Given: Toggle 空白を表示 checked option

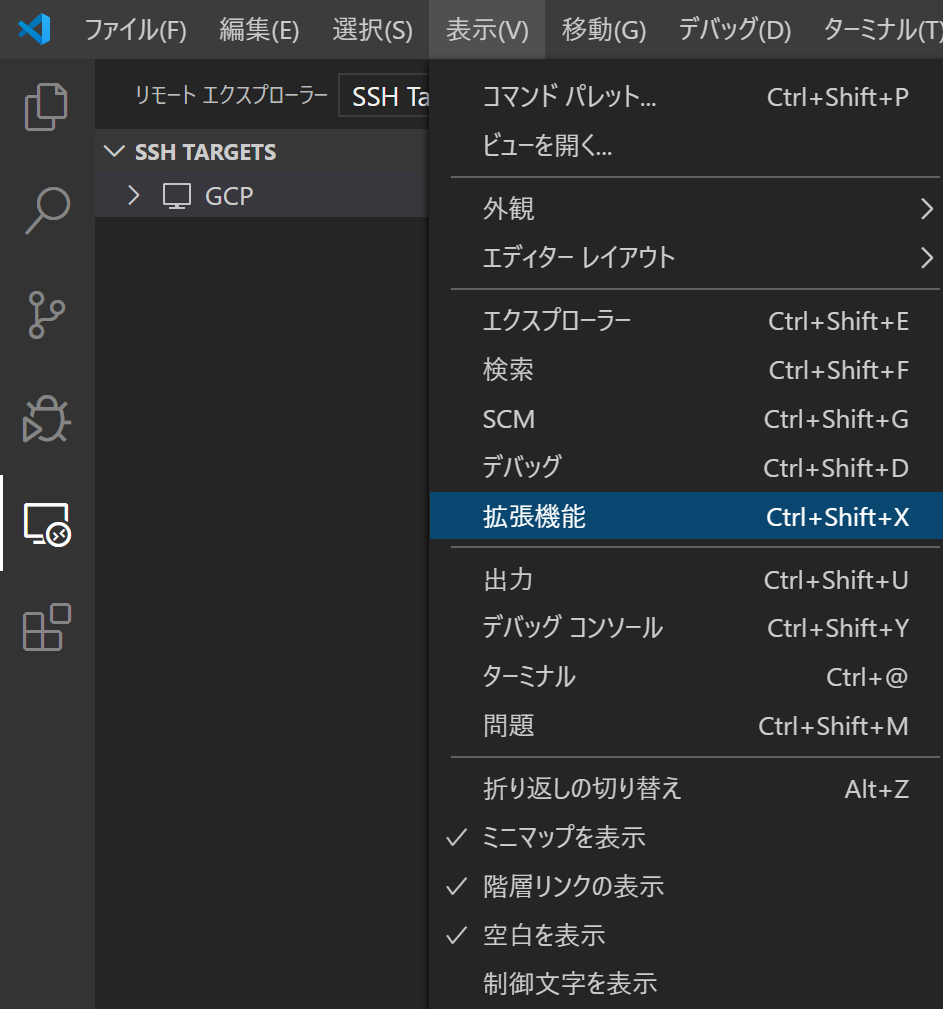Looking at the screenshot, I should 544,936.
